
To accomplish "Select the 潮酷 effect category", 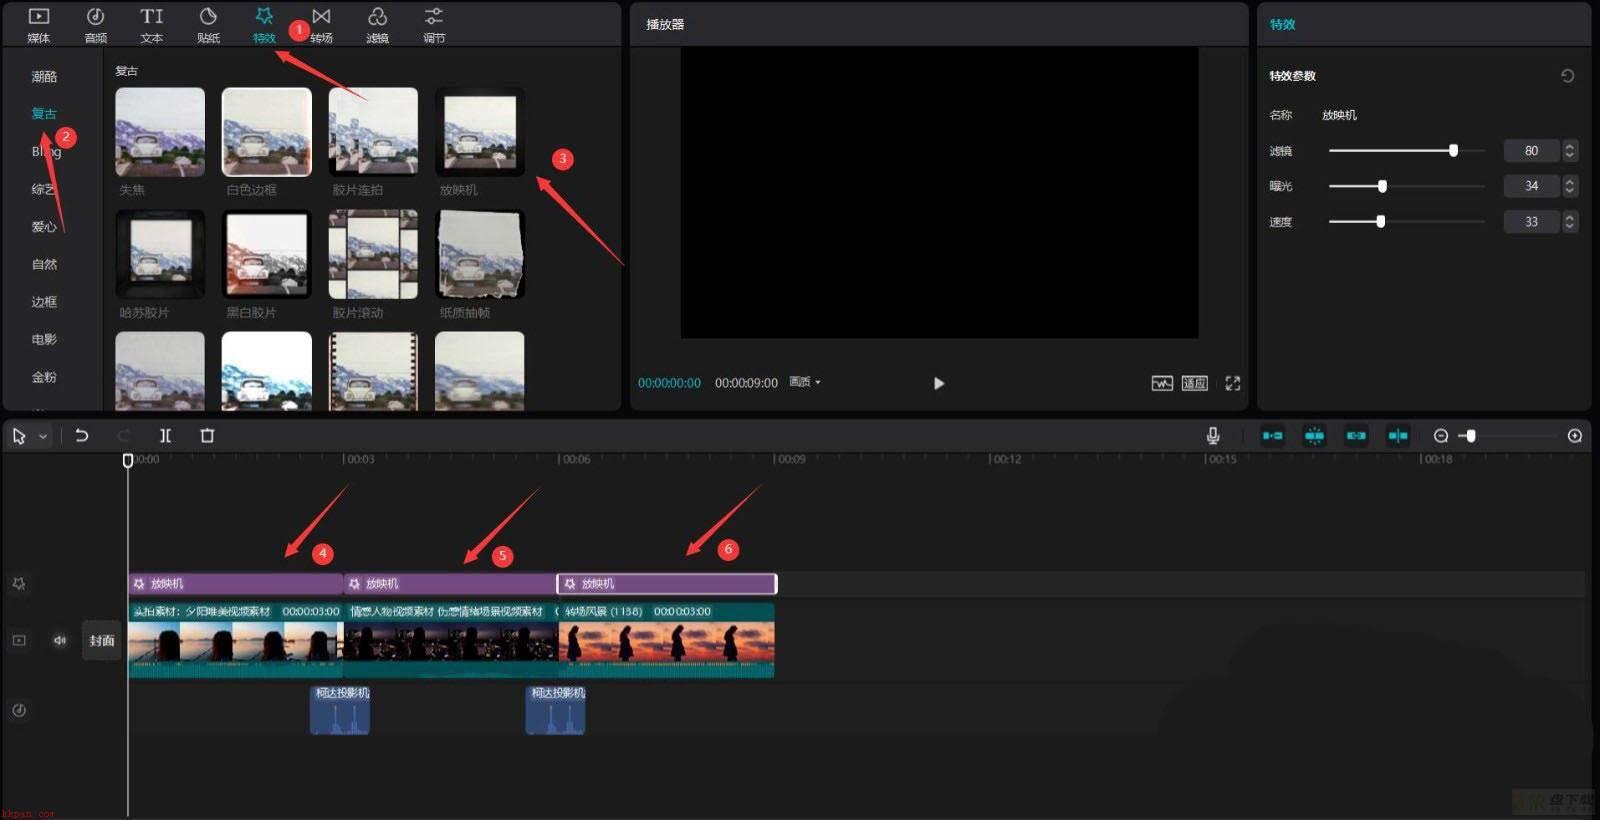I will point(44,76).
